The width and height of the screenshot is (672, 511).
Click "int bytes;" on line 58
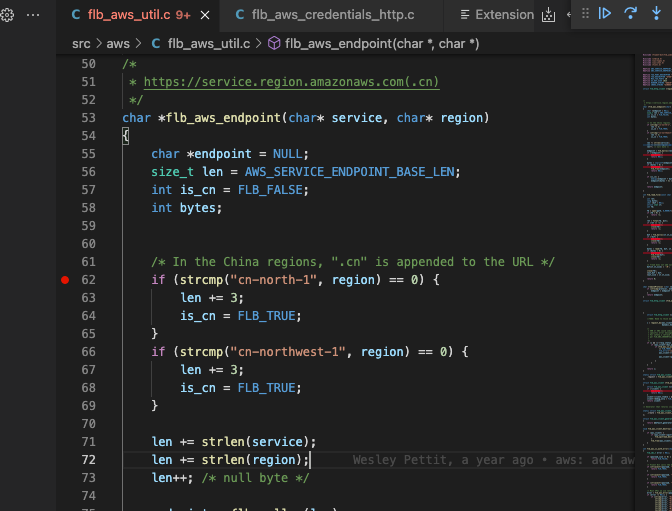click(x=186, y=208)
